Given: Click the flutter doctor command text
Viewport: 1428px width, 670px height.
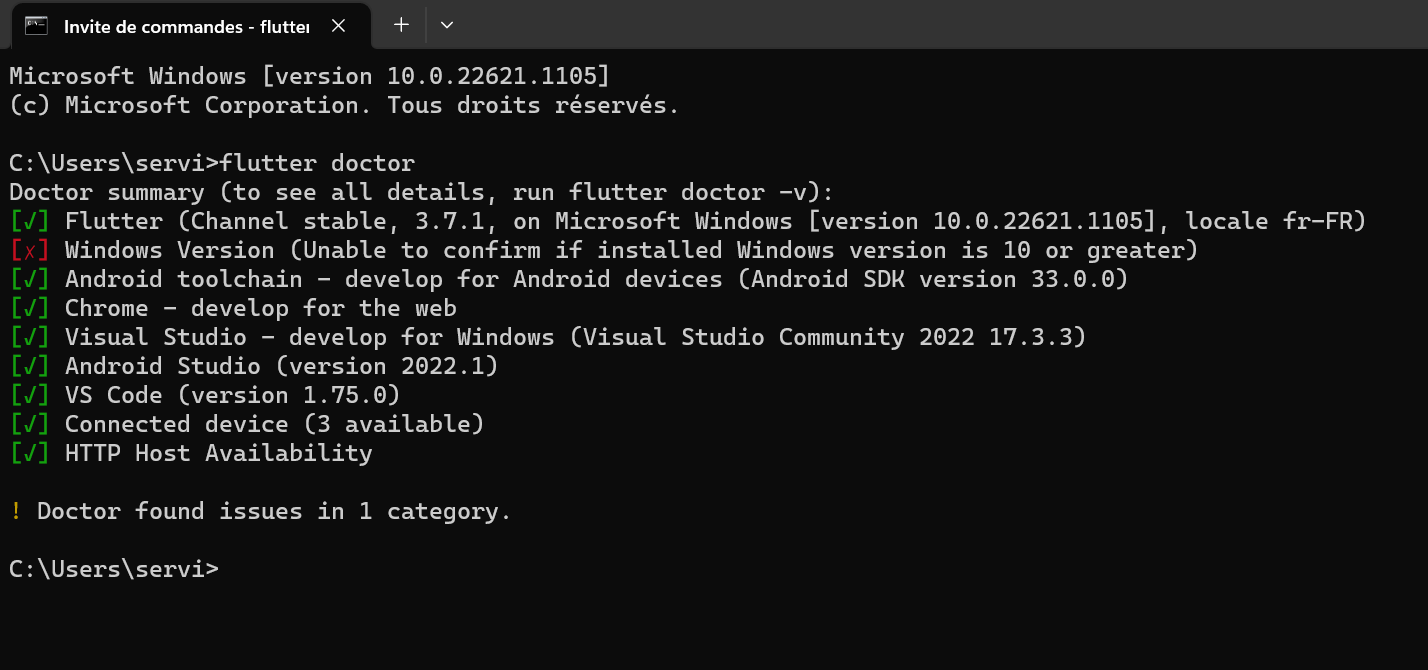Looking at the screenshot, I should click(x=320, y=162).
